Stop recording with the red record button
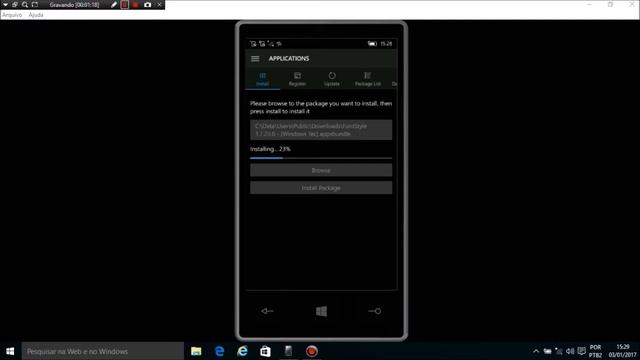This screenshot has height=360, width=640. tap(136, 4)
